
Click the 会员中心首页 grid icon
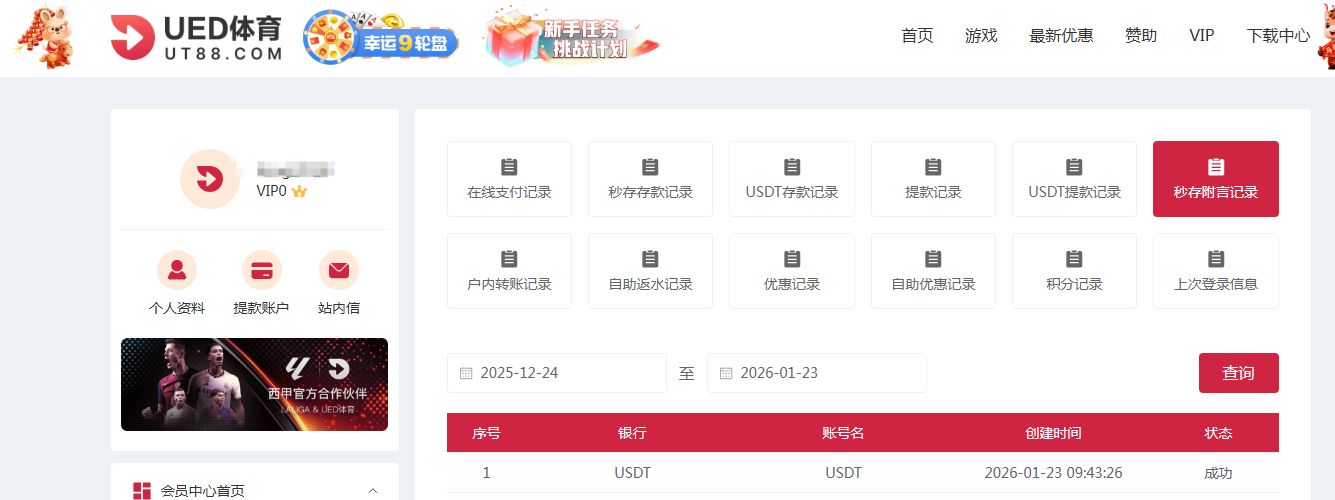(x=142, y=491)
